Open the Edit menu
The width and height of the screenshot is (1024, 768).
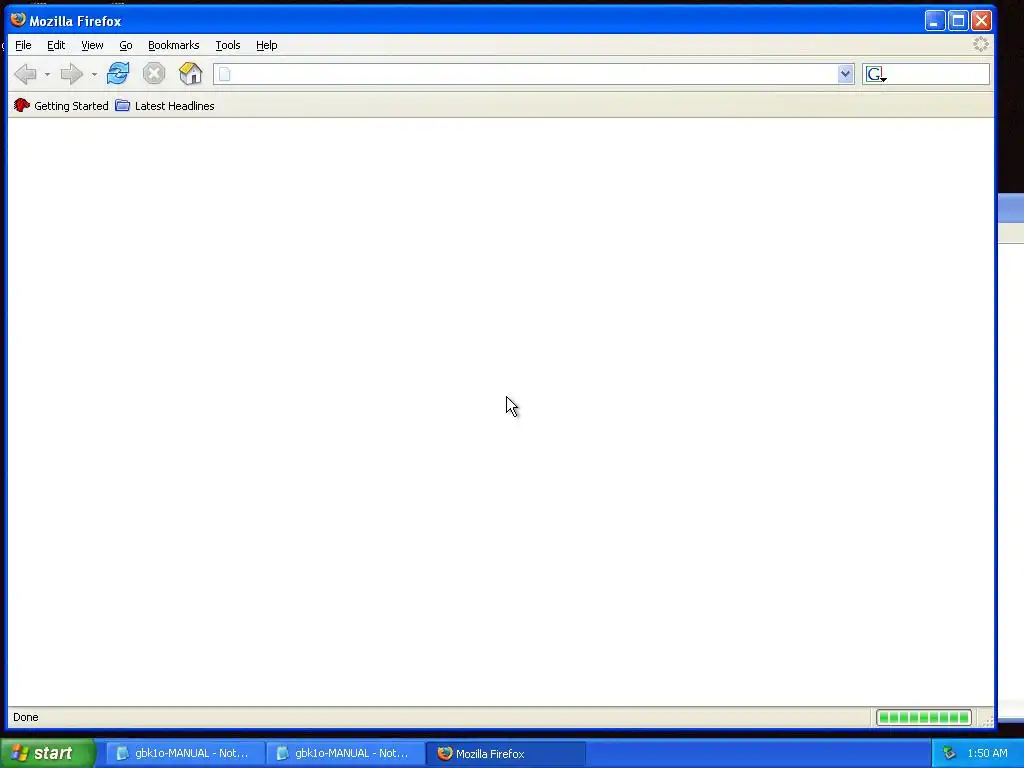tap(56, 45)
